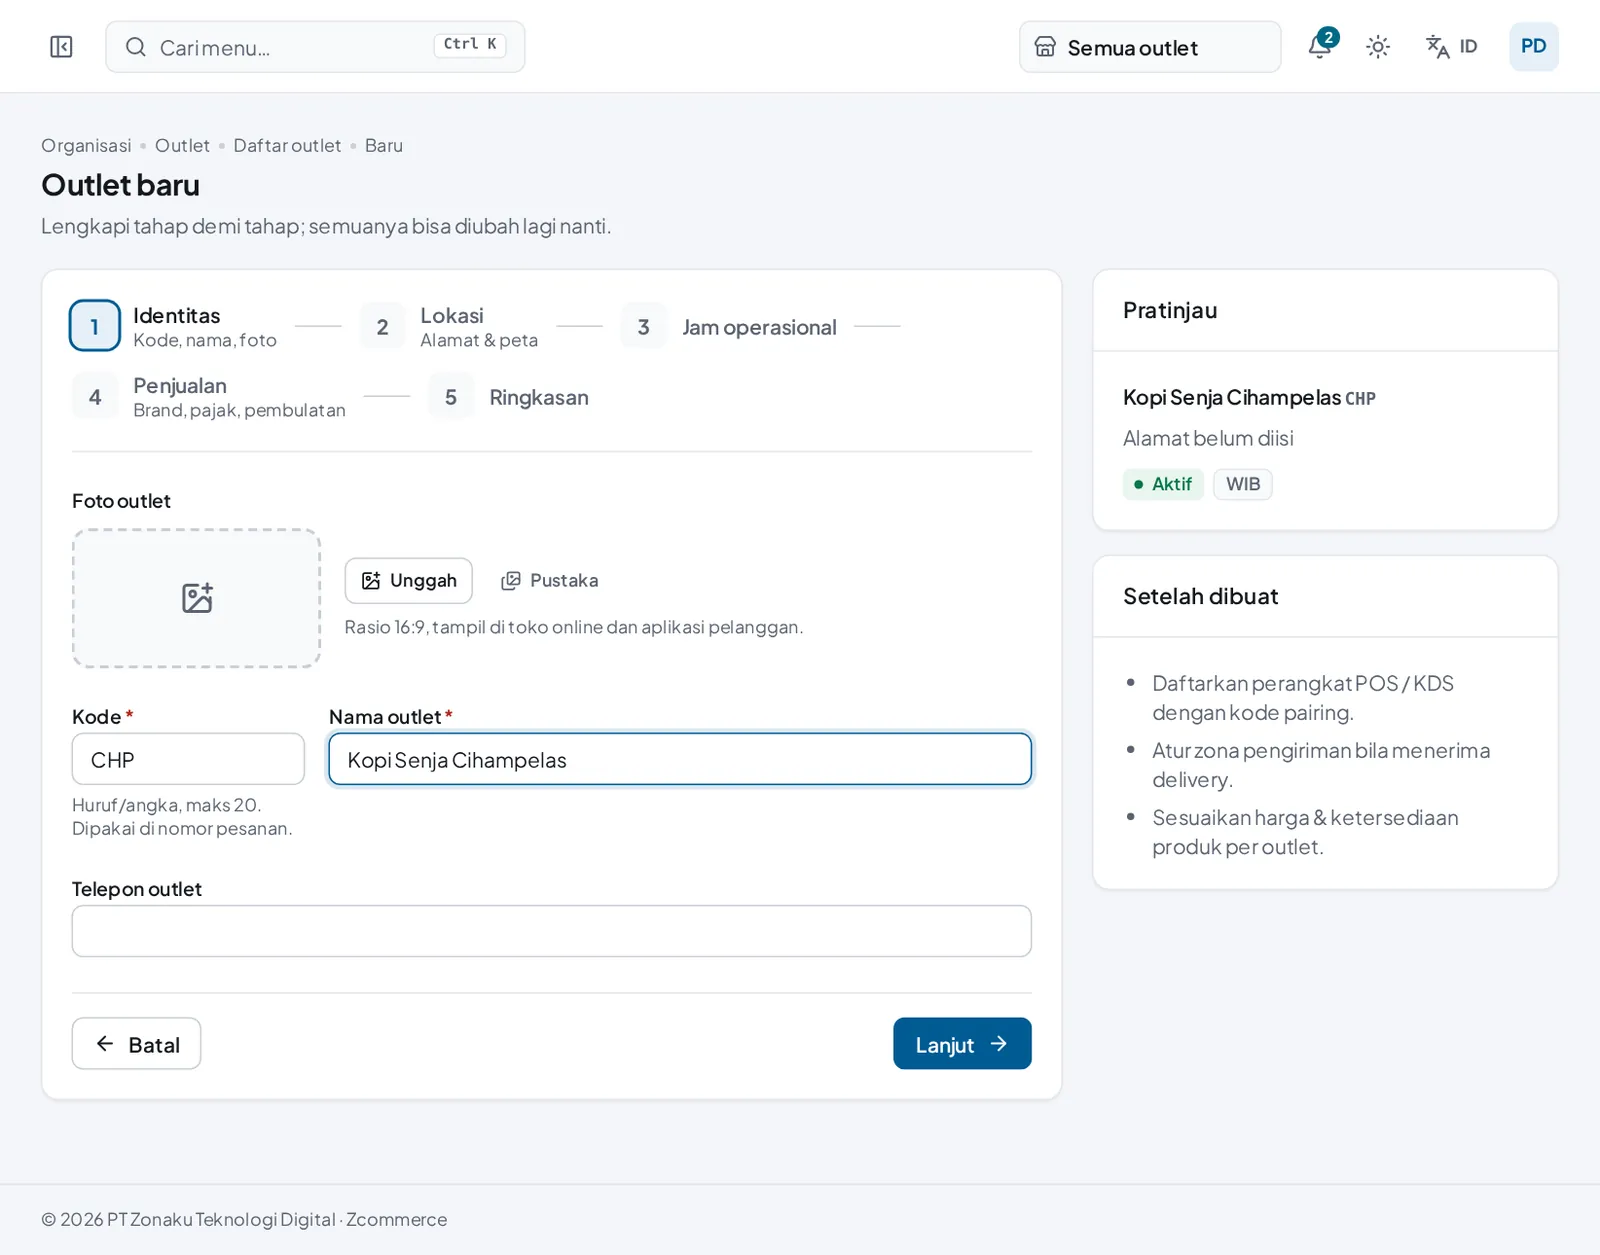The image size is (1600, 1255).
Task: Click 'Daftarkan perangkat POS / KDS' item
Action: click(x=1303, y=698)
